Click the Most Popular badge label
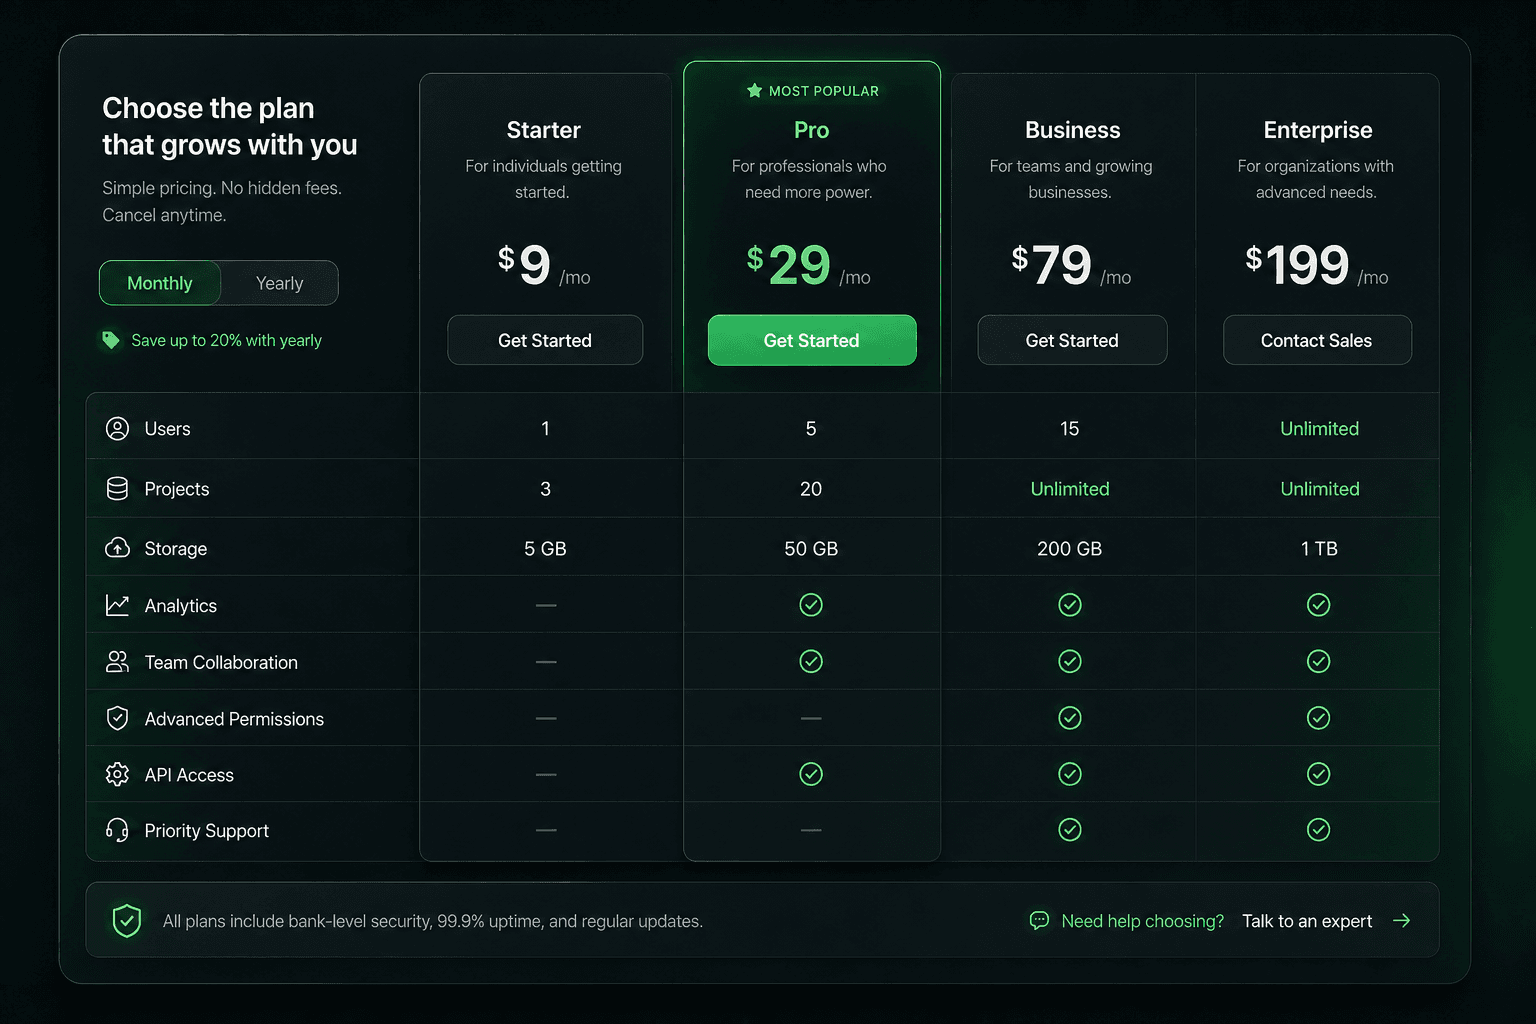The height and width of the screenshot is (1024, 1536). click(x=824, y=91)
